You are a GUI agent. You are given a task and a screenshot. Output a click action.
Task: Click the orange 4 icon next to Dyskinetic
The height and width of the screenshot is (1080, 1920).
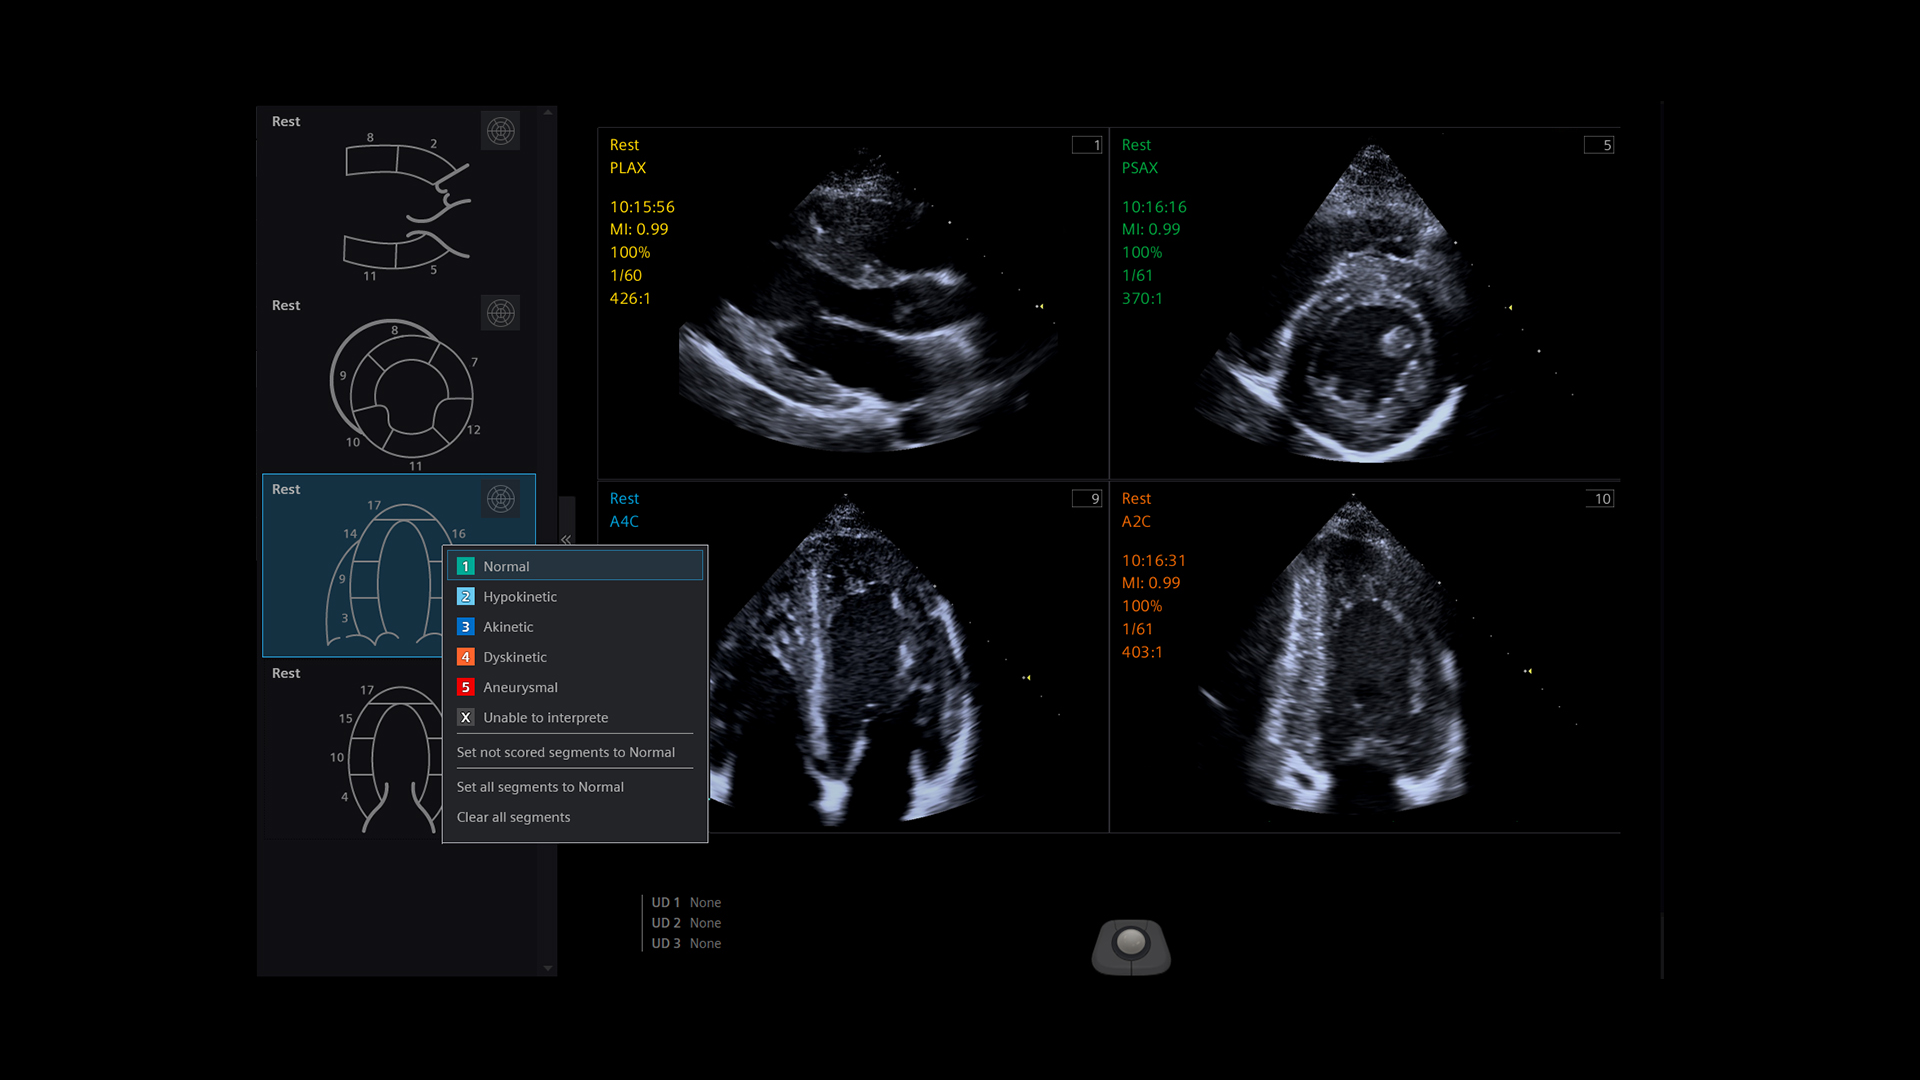[465, 657]
